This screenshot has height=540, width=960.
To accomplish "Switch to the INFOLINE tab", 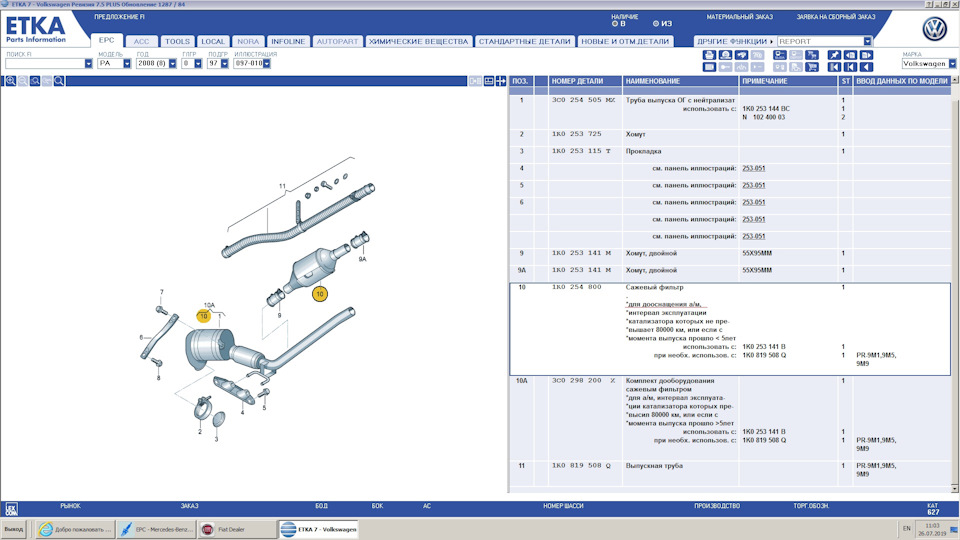I will tap(288, 41).
